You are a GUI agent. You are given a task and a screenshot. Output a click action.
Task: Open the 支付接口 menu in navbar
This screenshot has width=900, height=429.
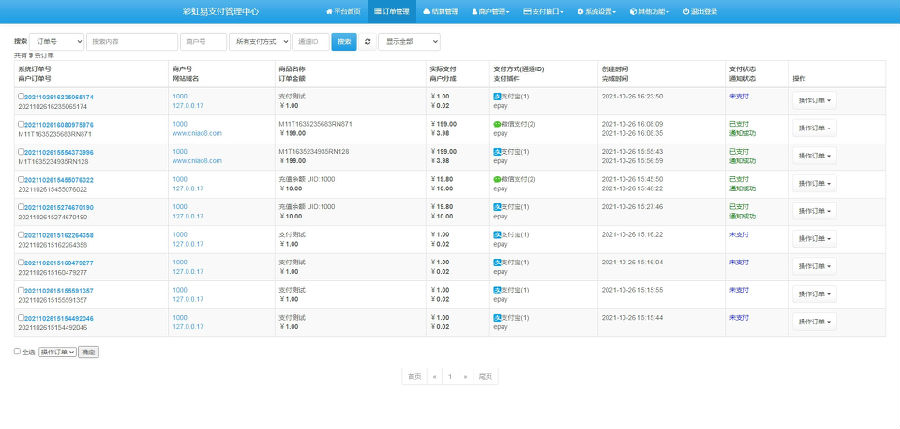point(543,11)
